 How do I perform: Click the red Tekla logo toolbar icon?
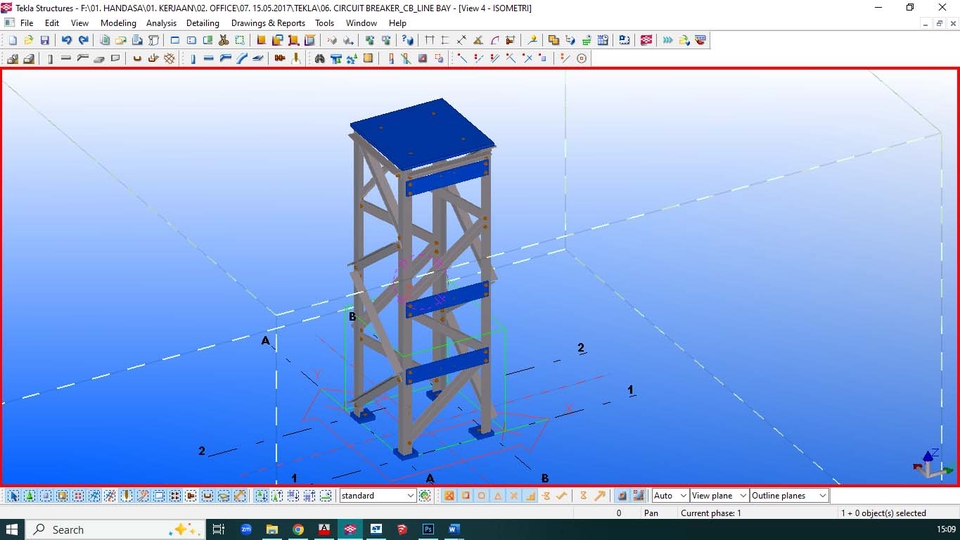click(x=647, y=40)
